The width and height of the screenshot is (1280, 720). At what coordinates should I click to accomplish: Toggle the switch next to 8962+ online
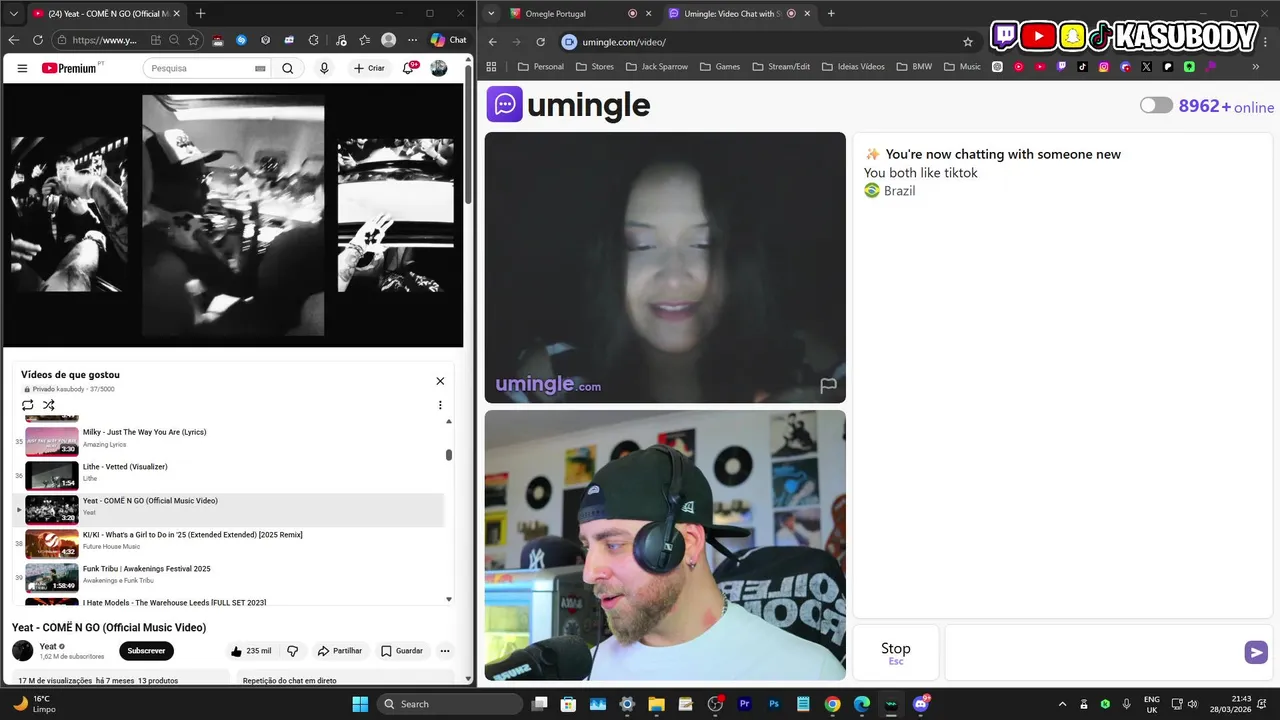click(x=1156, y=106)
